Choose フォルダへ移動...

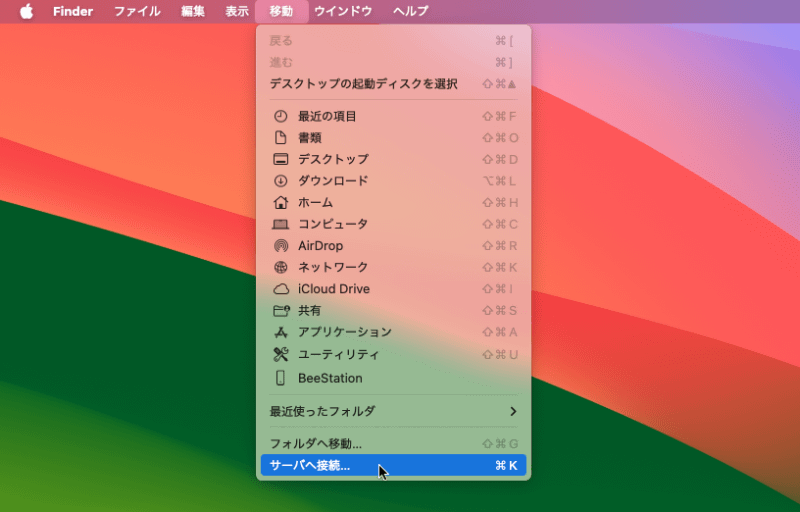pyautogui.click(x=393, y=444)
